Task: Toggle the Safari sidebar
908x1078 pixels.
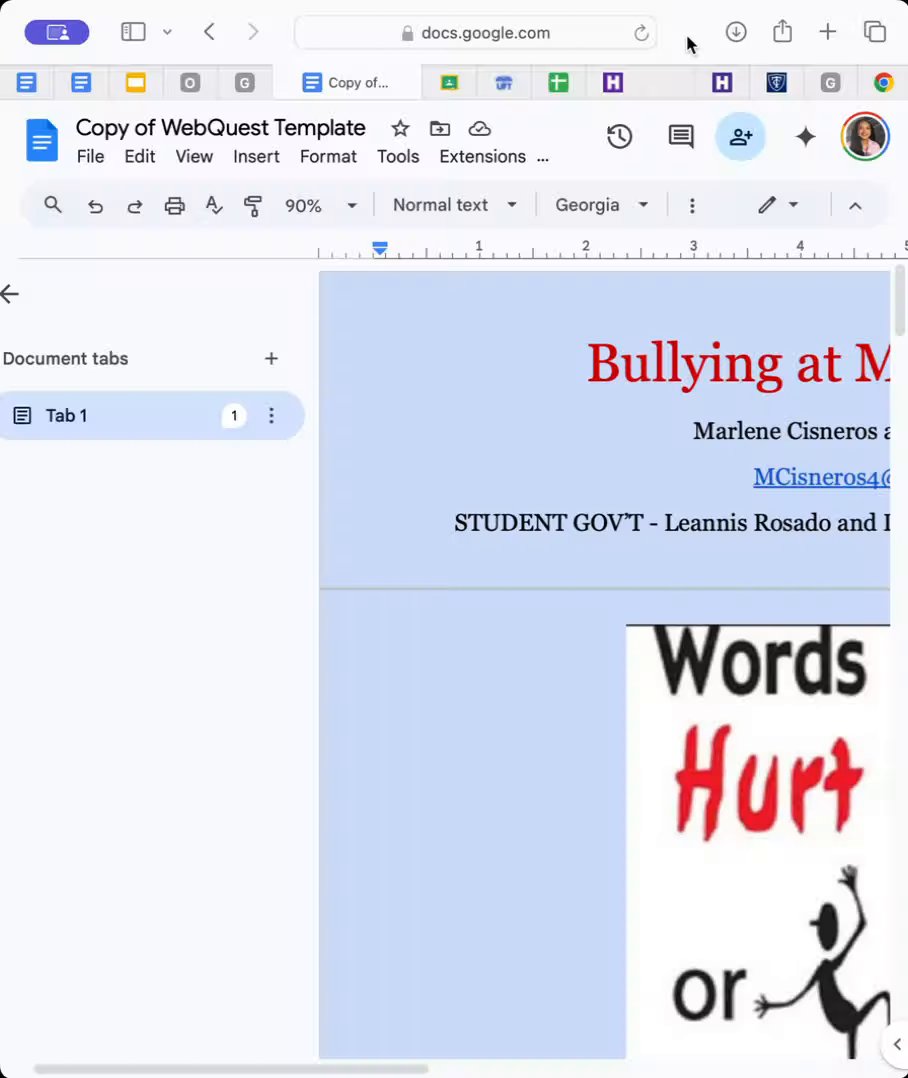Action: click(x=133, y=32)
